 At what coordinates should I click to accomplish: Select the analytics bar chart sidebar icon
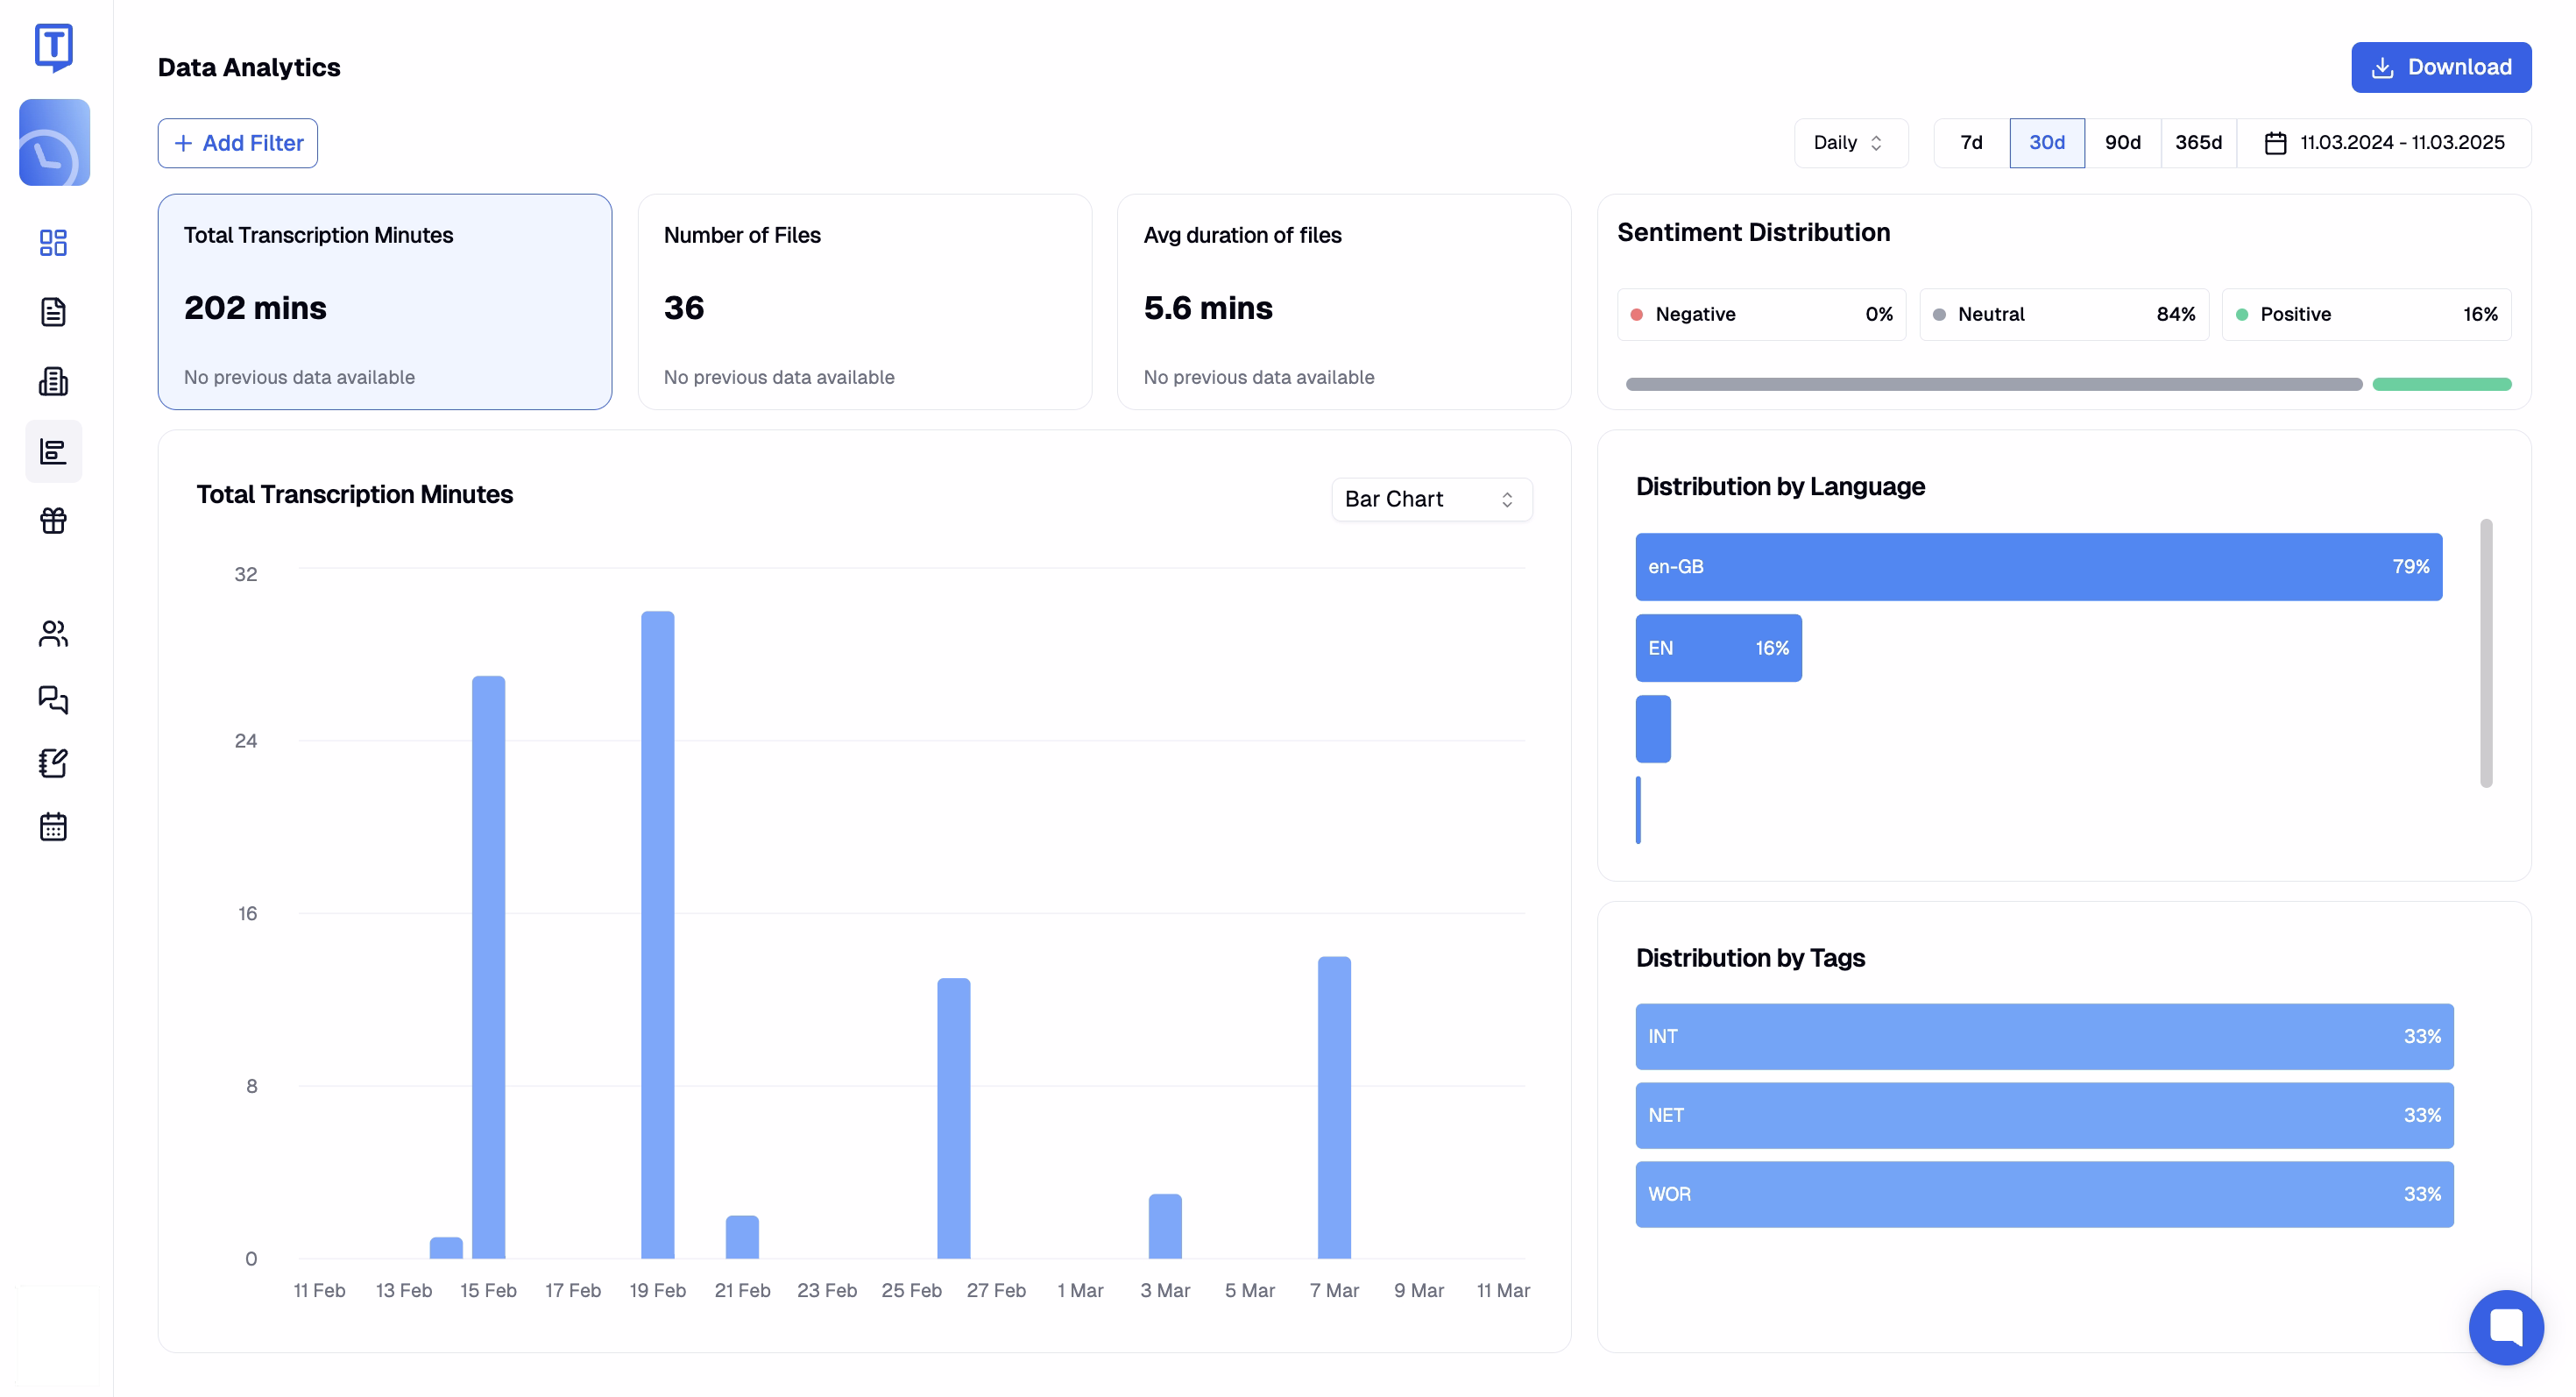coord(53,451)
